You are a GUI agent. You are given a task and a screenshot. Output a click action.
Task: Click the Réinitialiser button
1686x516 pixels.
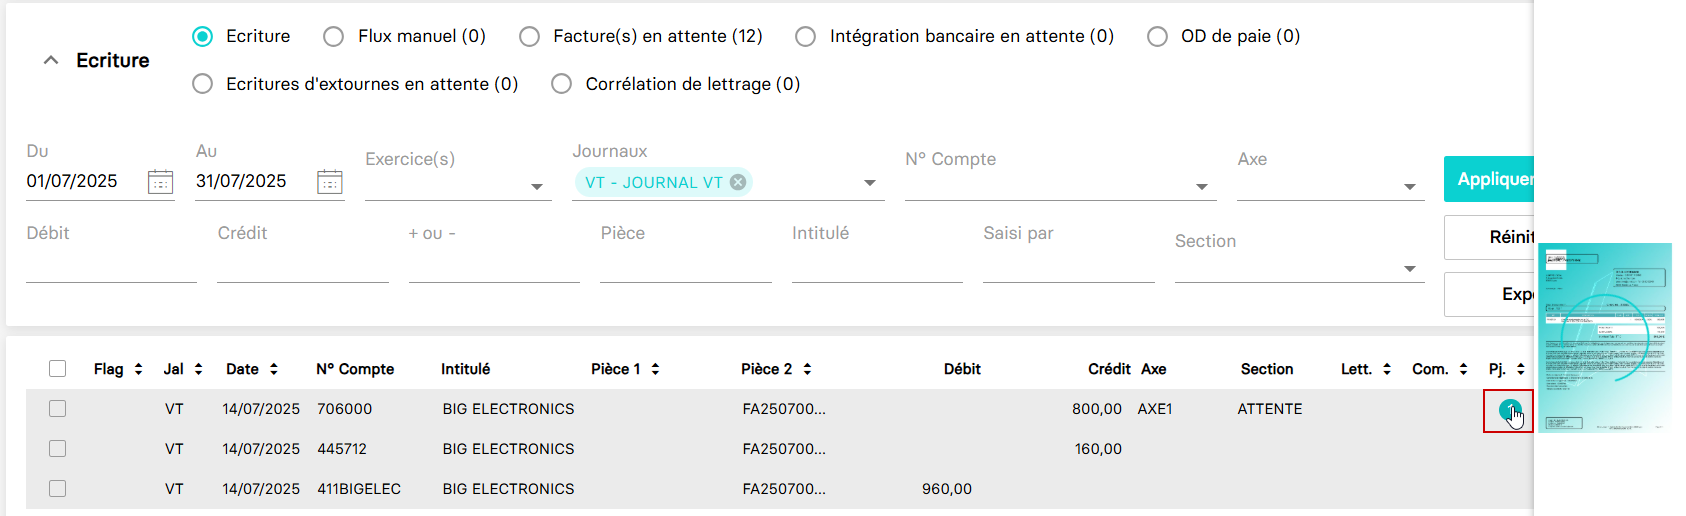[x=1490, y=238]
